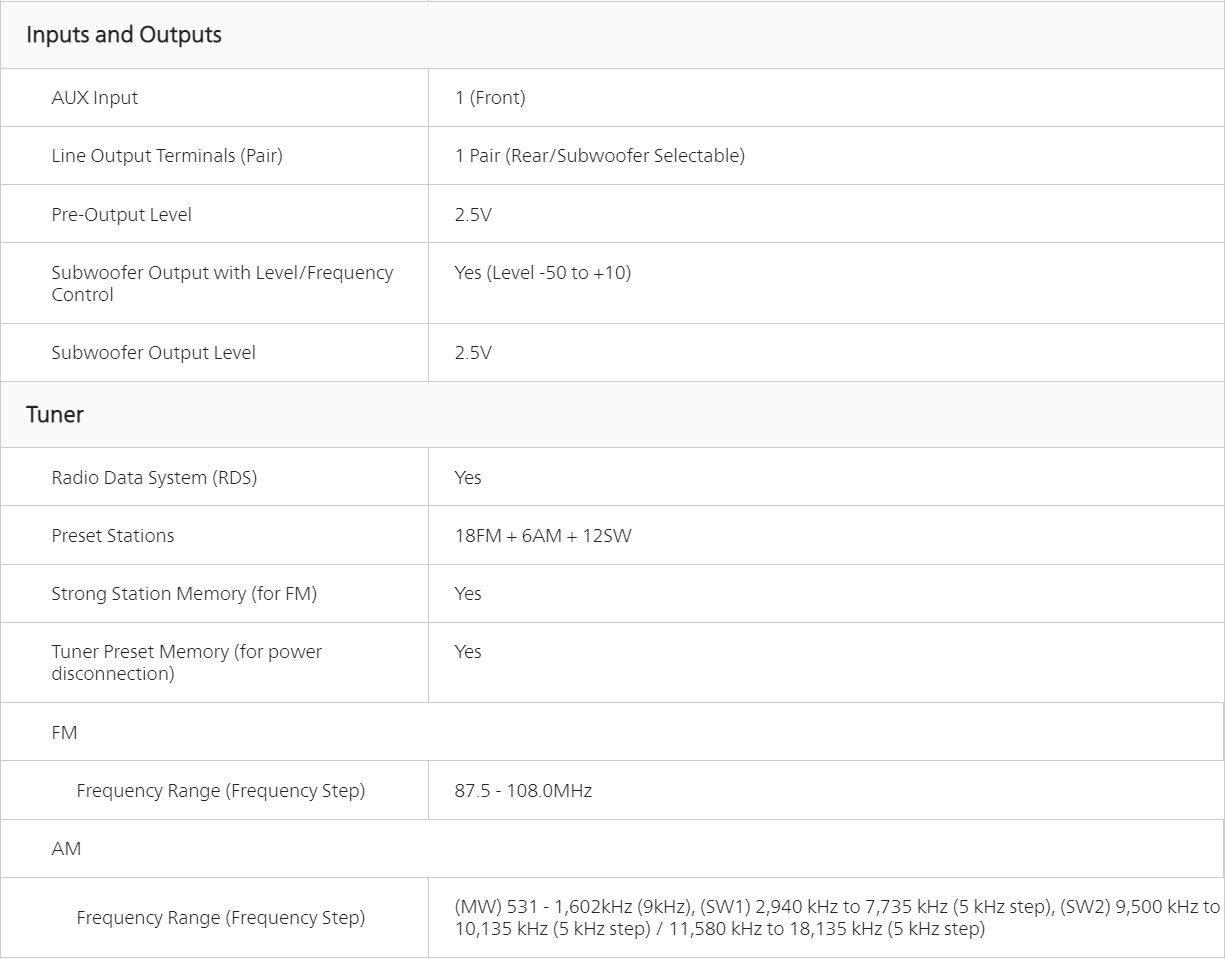The height and width of the screenshot is (959, 1225).
Task: Click the Inputs and Outputs section header
Action: [124, 35]
